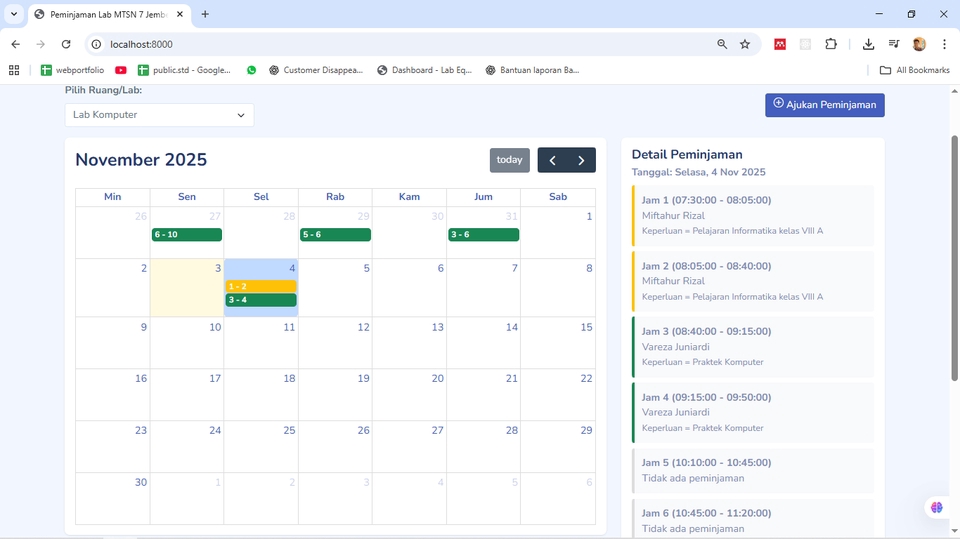Viewport: 960px width, 539px height.
Task: Open the webportfolio bookmark
Action: tap(72, 70)
